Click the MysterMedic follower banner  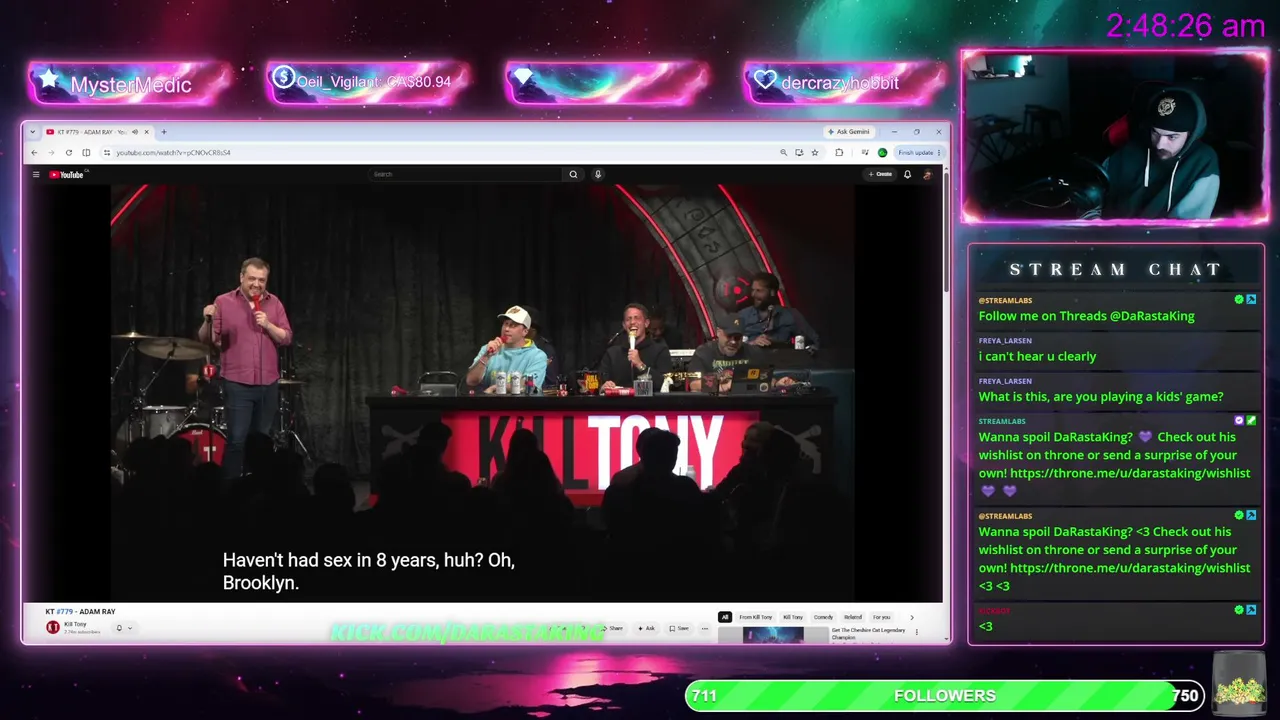click(129, 83)
